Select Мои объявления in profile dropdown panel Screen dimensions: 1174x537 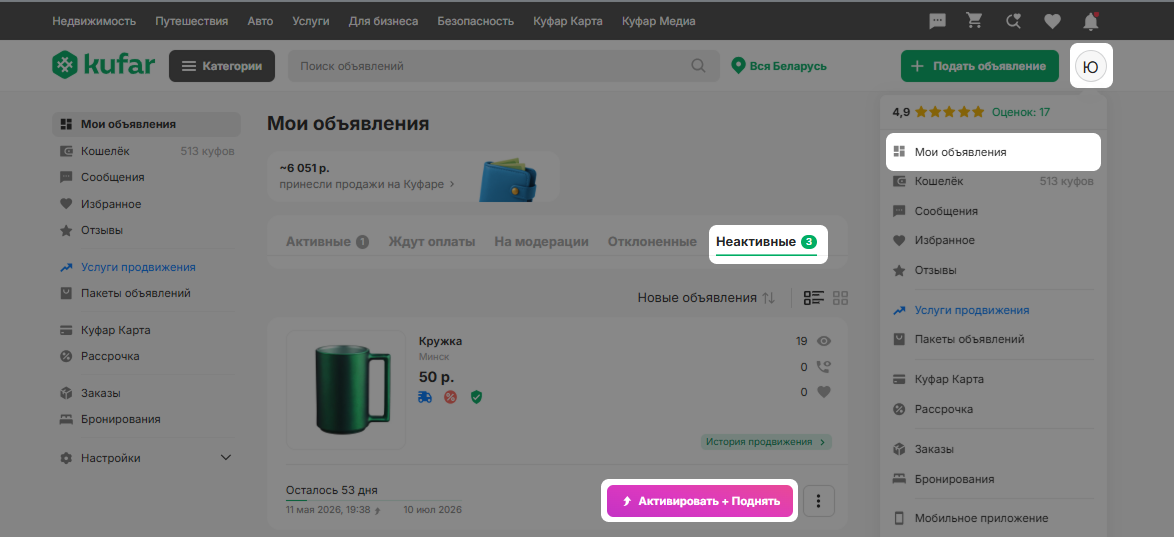coord(994,152)
